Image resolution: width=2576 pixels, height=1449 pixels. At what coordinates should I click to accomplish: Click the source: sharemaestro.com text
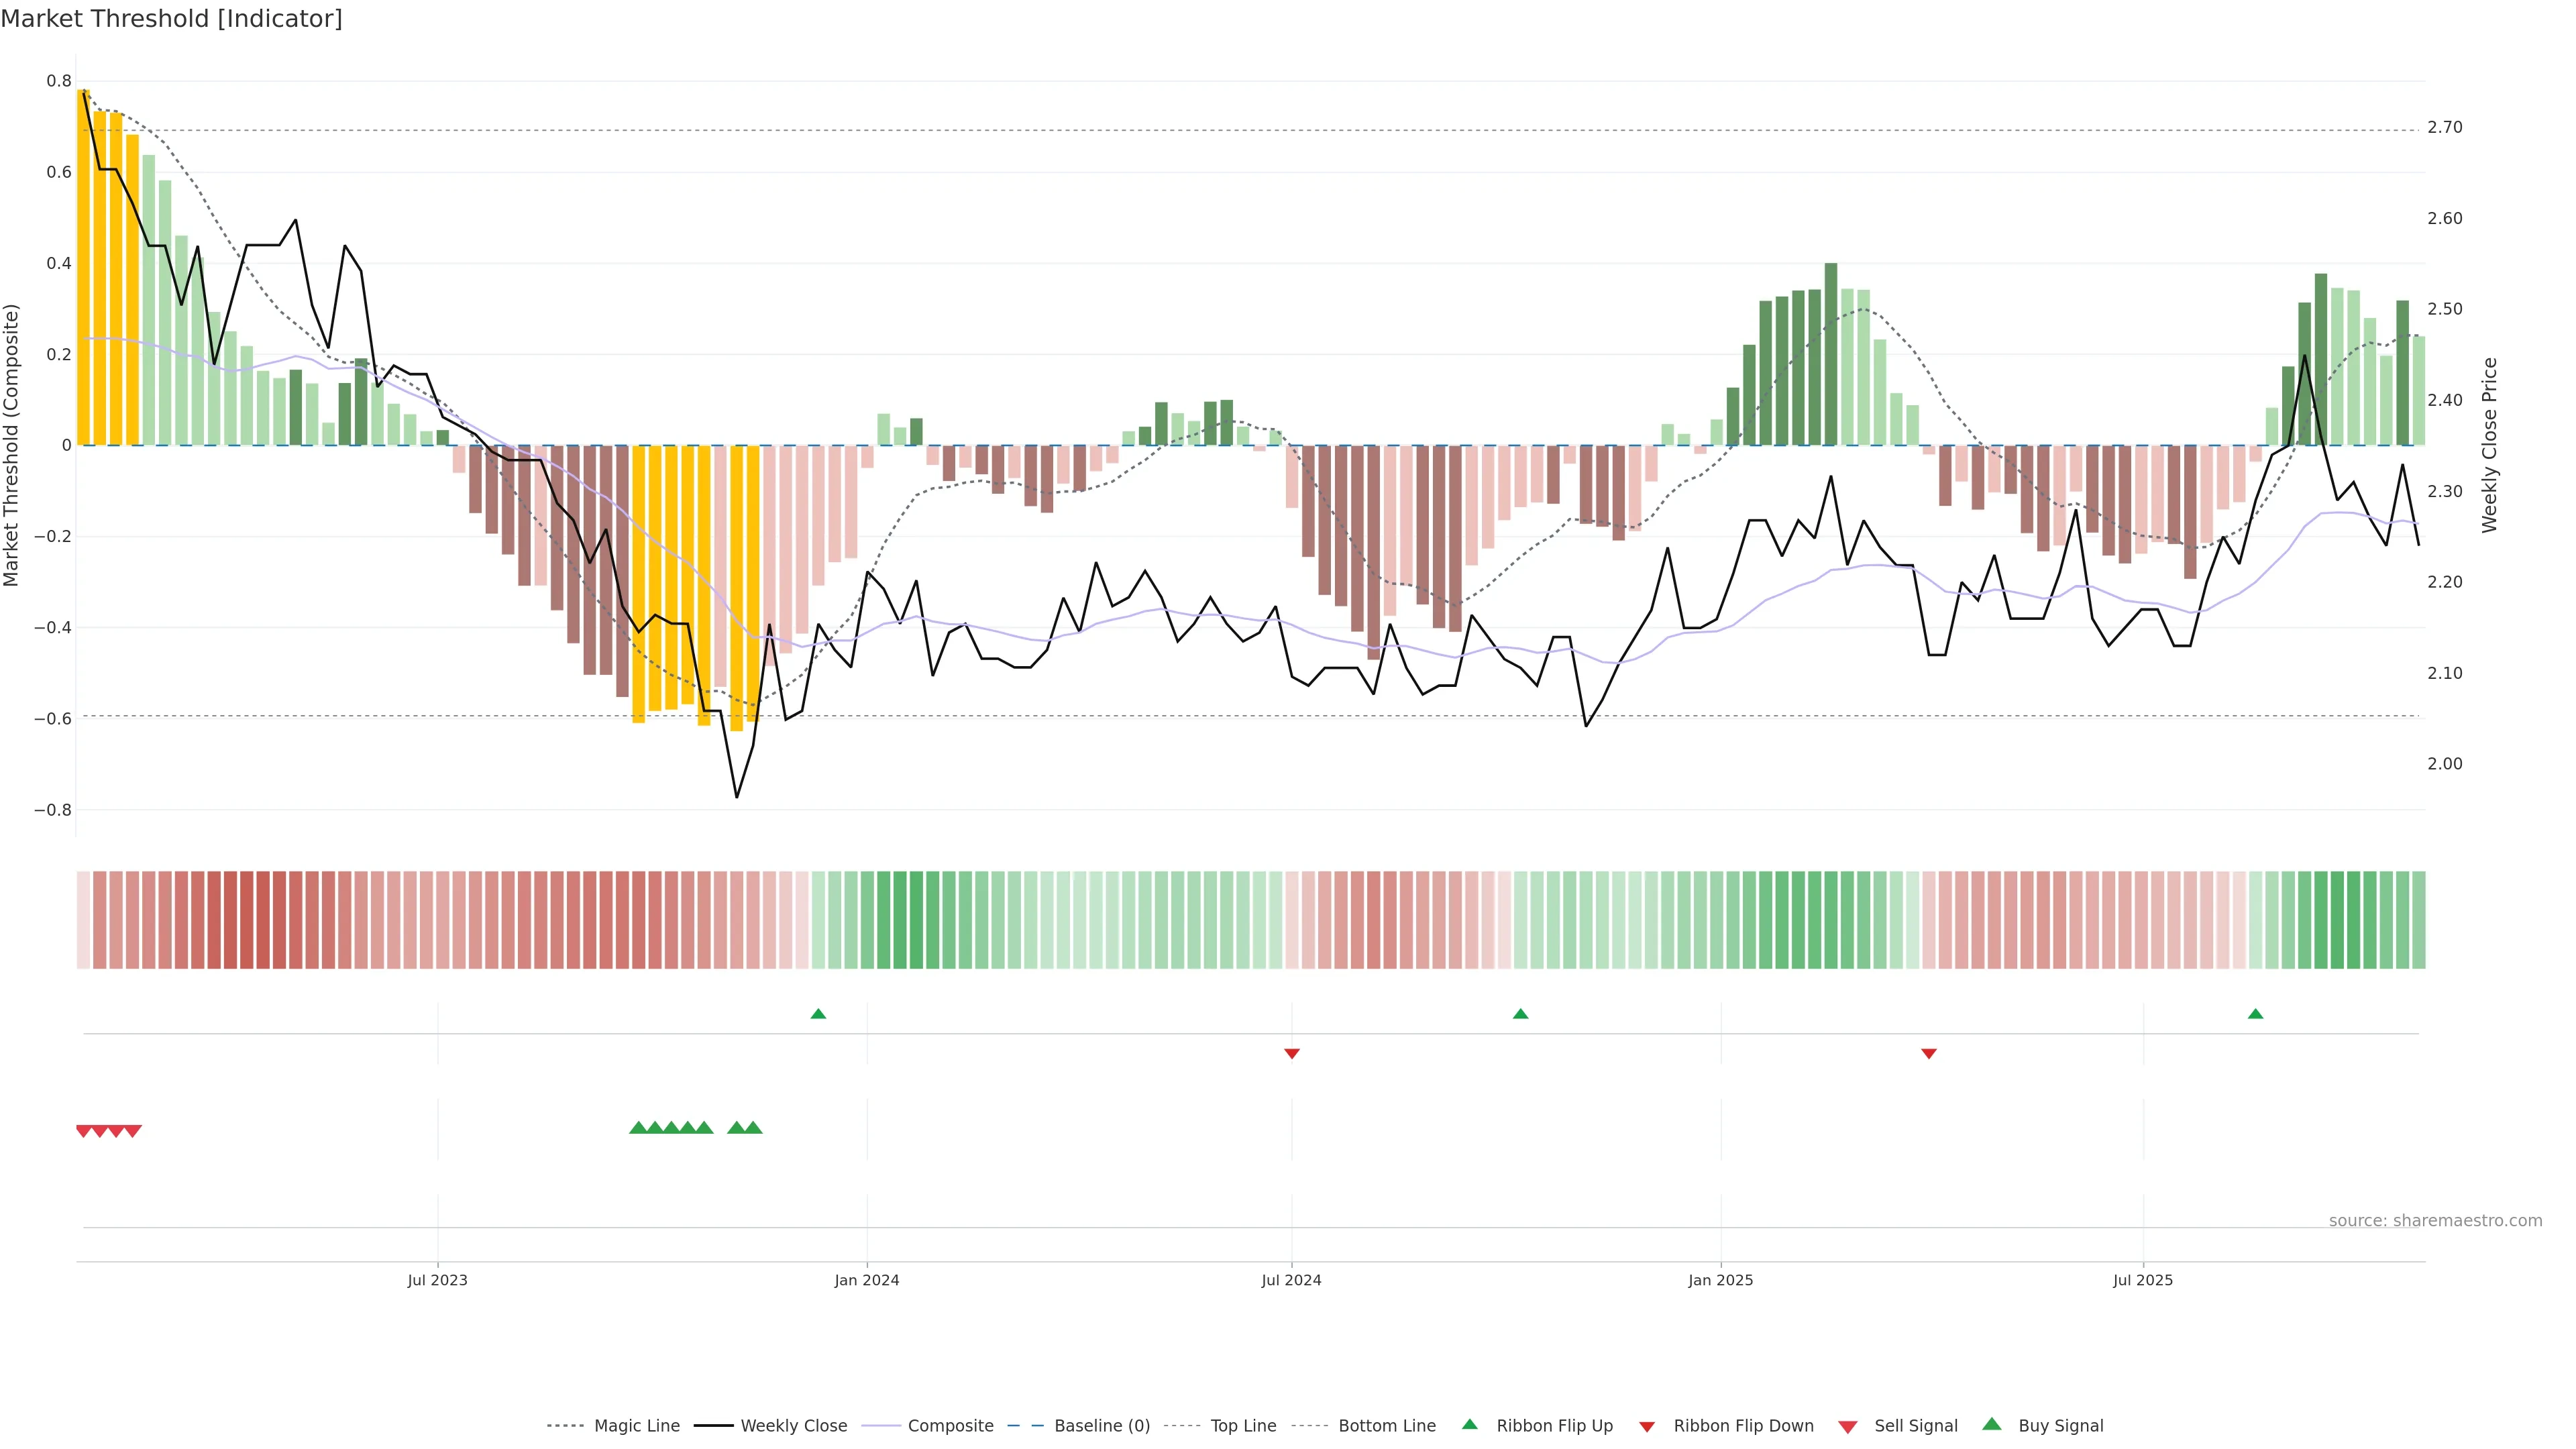2435,1220
